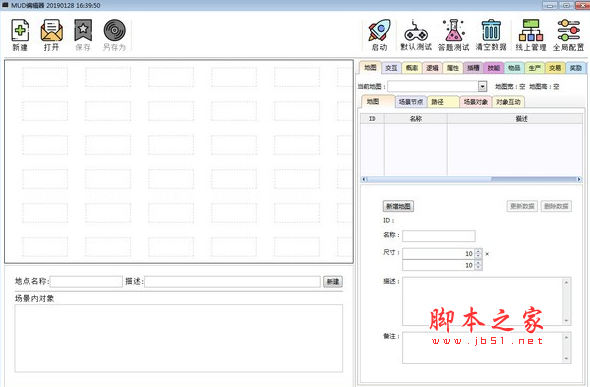
Task: Select the 插槽 tab
Action: click(x=473, y=68)
